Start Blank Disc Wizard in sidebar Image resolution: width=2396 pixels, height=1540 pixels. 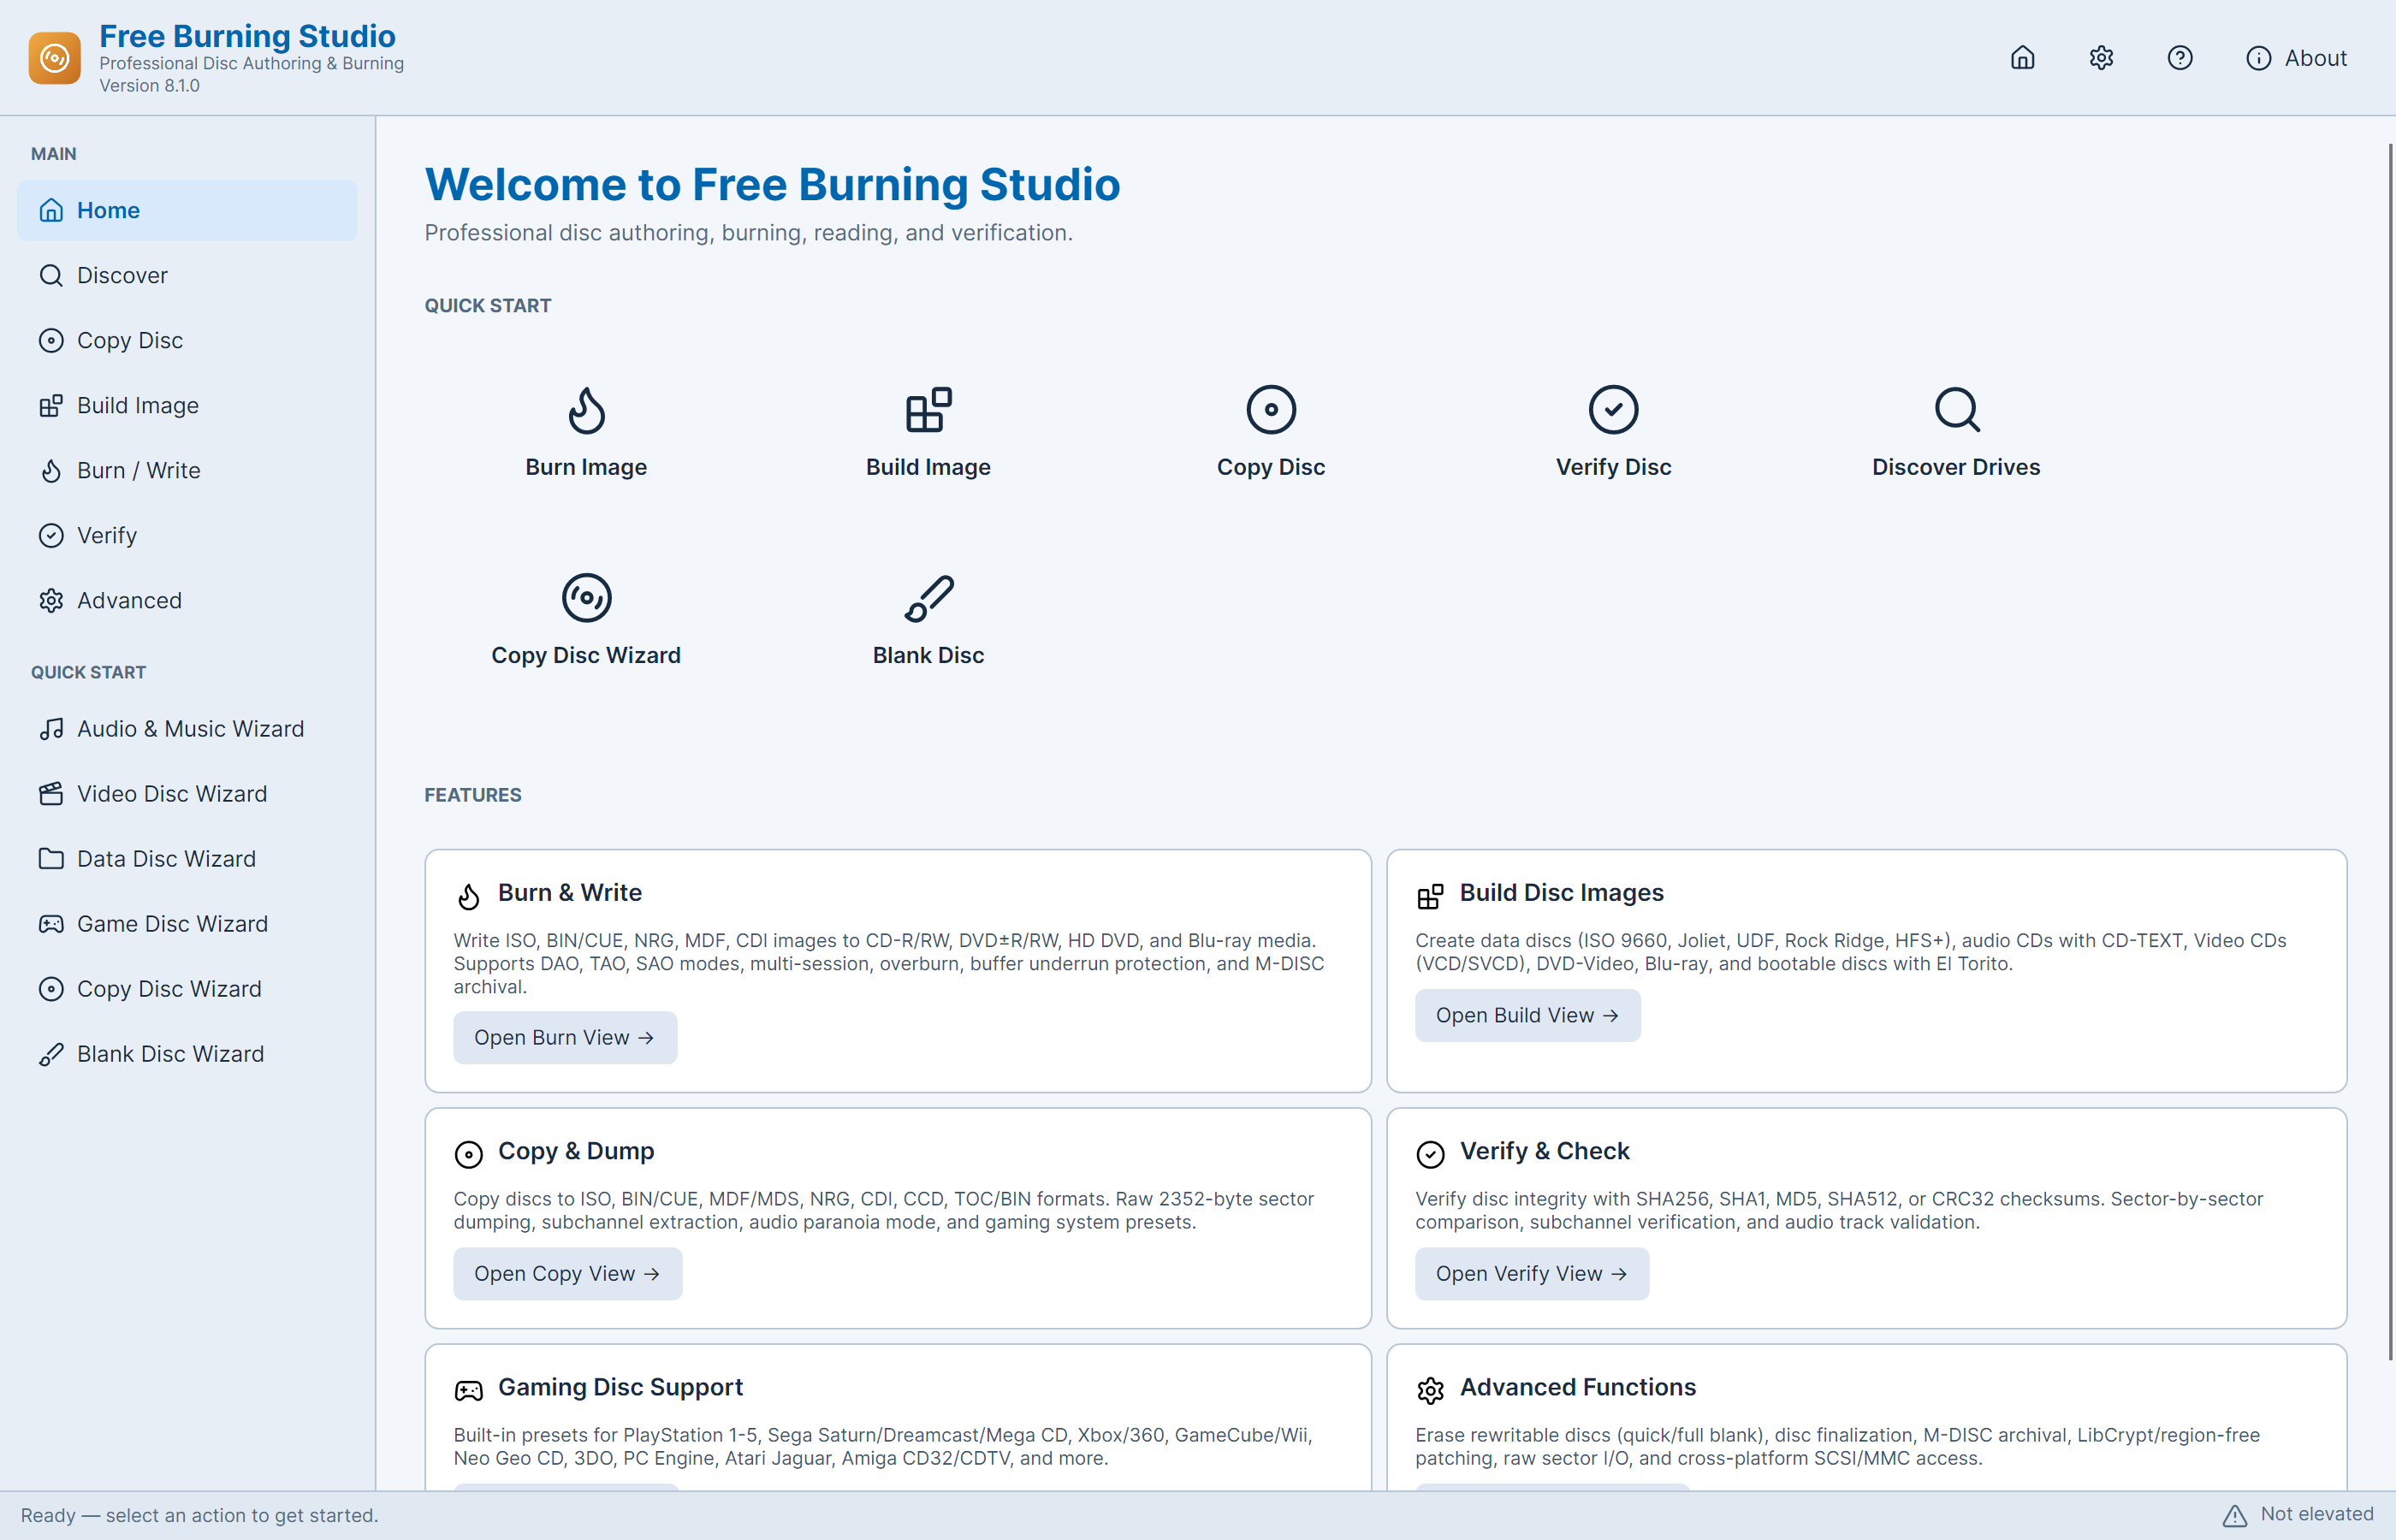[x=187, y=1053]
